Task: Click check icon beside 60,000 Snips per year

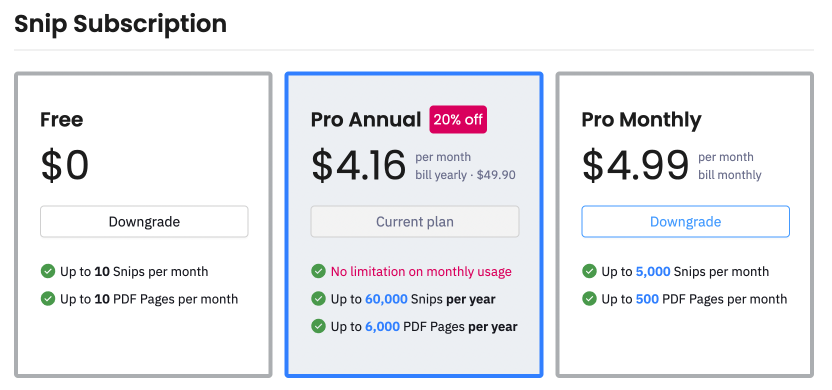Action: 318,299
